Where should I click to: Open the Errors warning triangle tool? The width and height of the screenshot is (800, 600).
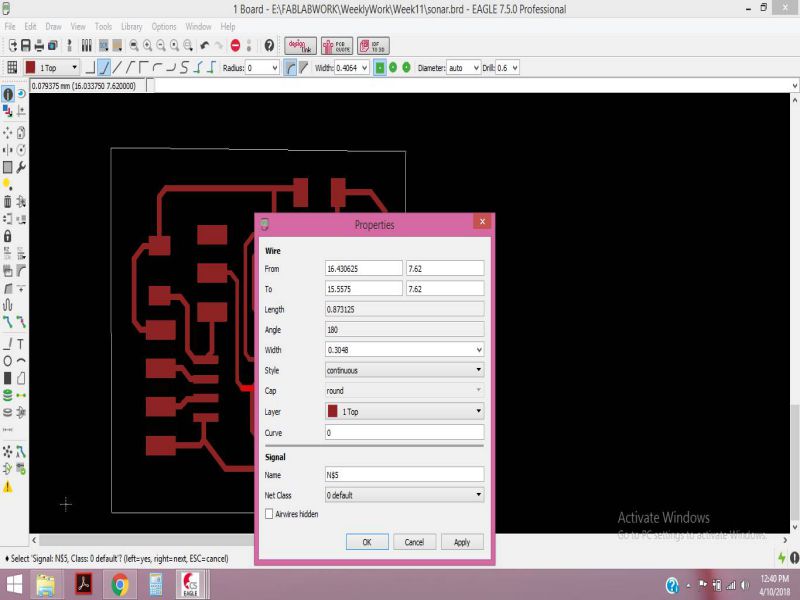8,487
